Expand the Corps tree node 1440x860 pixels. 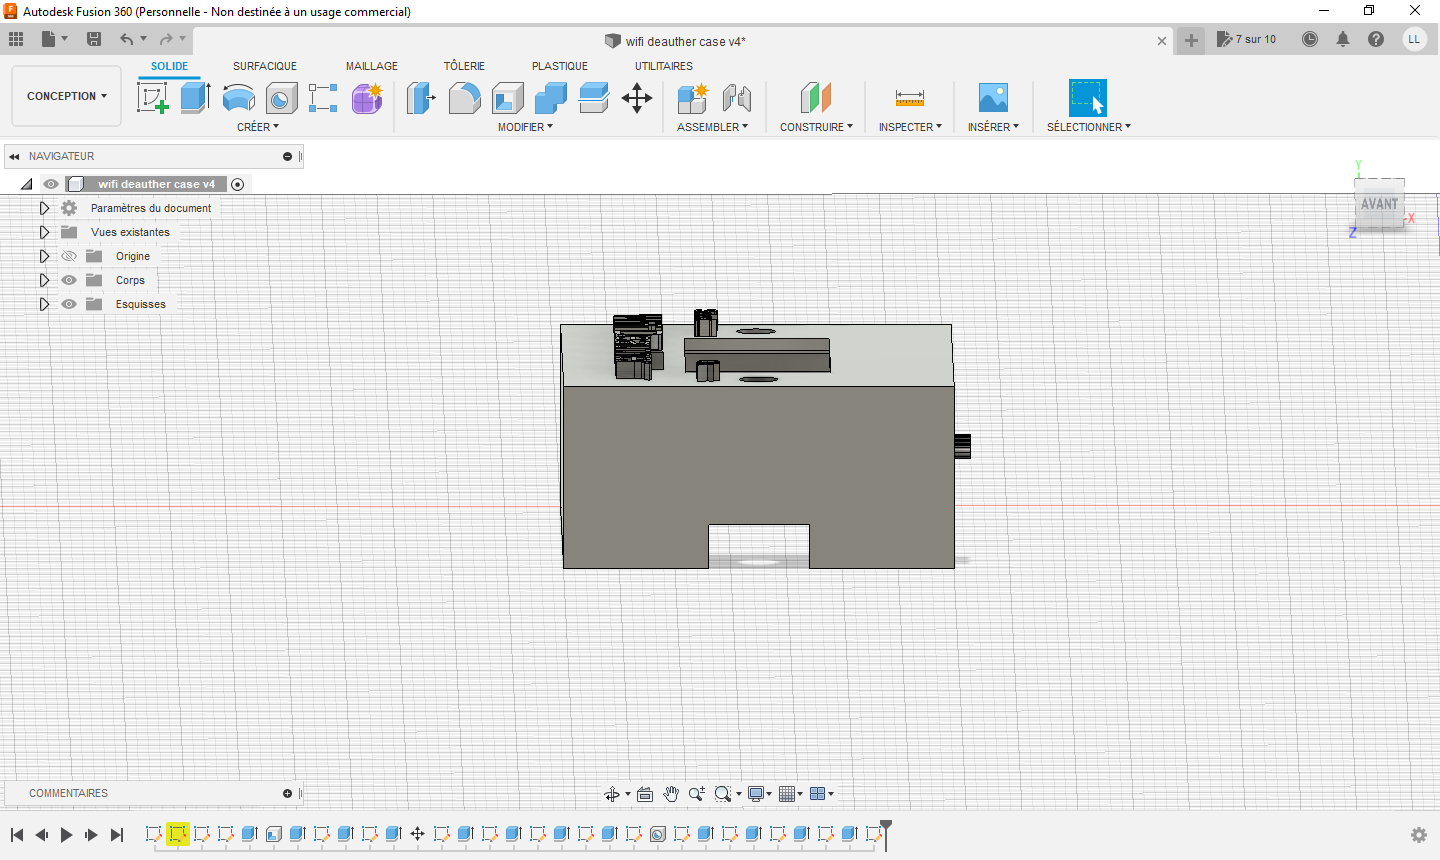[44, 280]
